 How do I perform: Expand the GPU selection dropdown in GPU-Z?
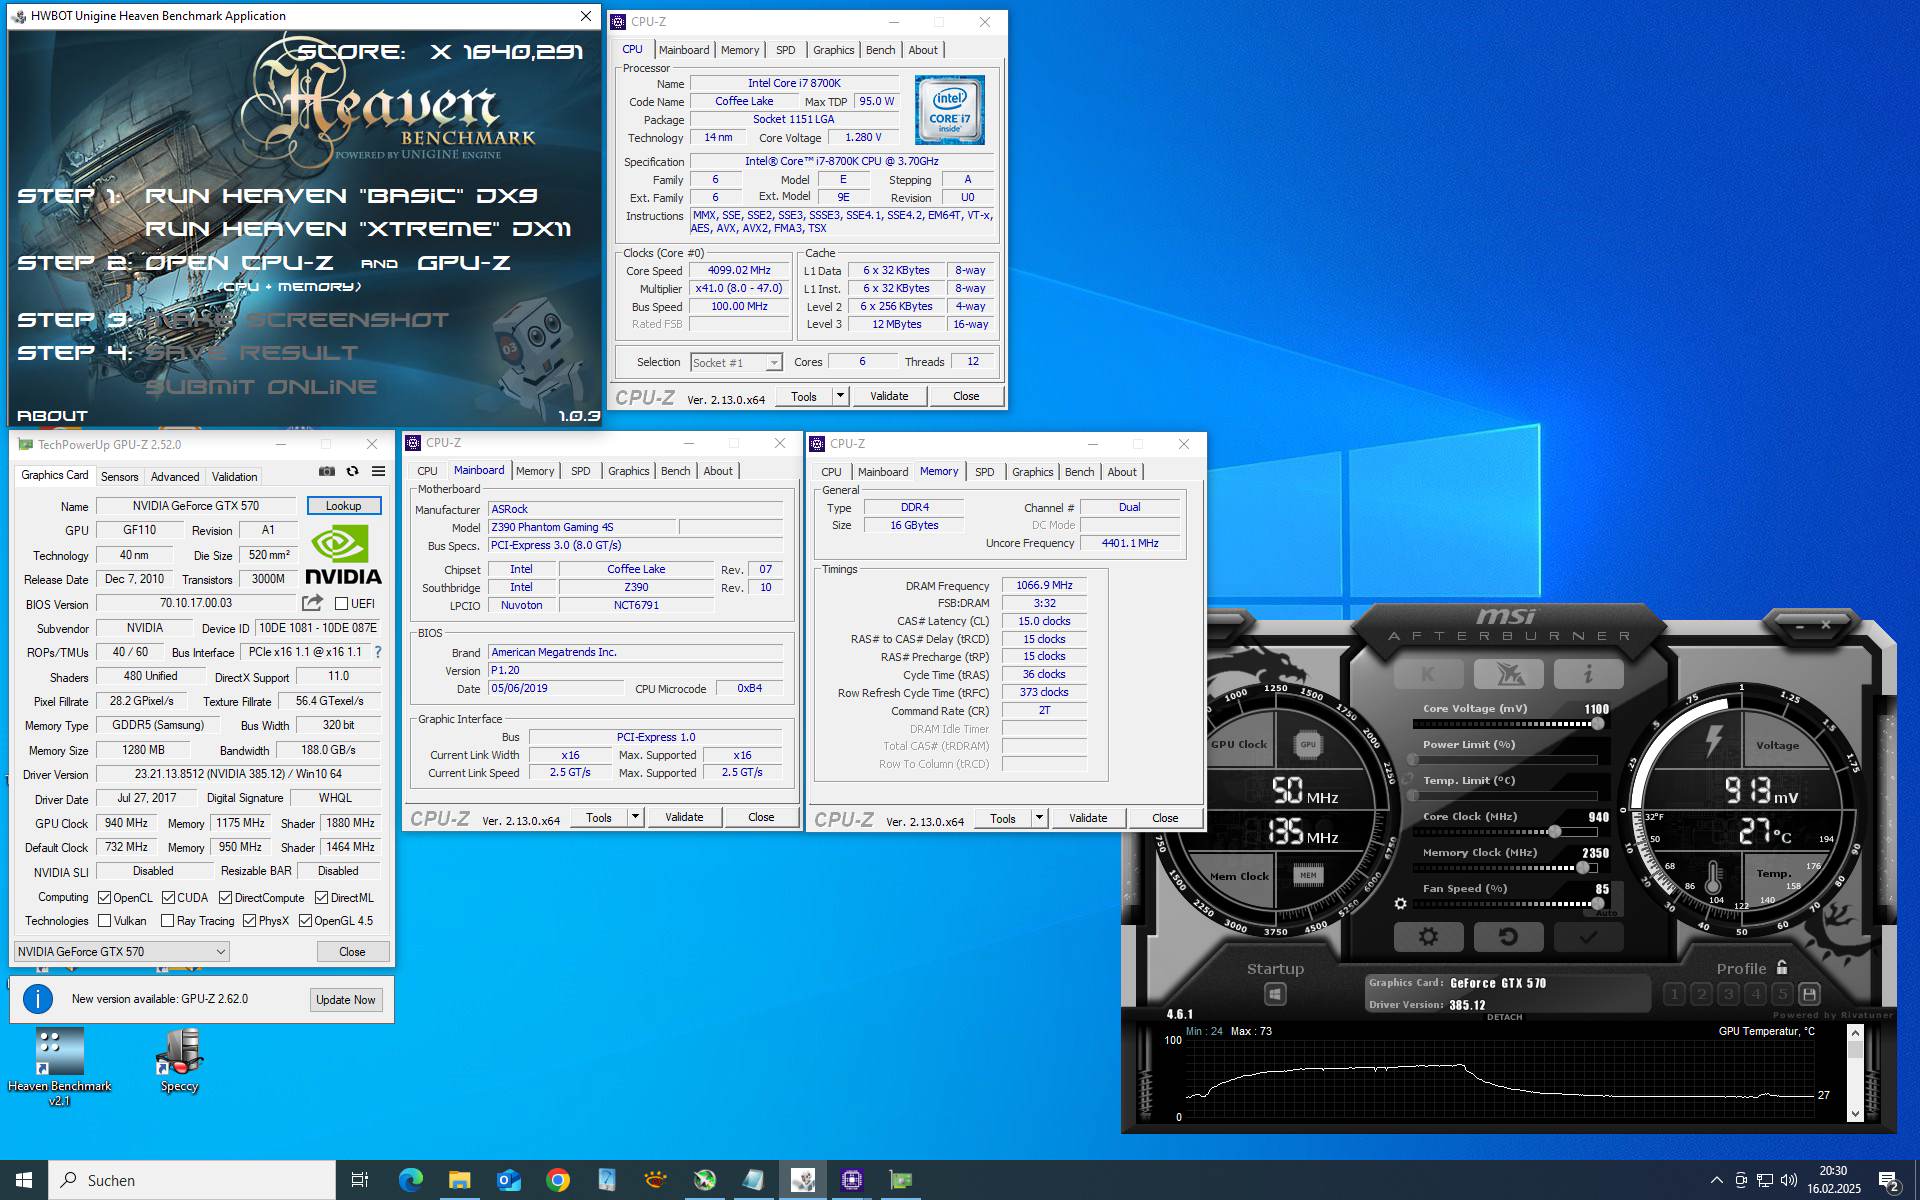122,951
